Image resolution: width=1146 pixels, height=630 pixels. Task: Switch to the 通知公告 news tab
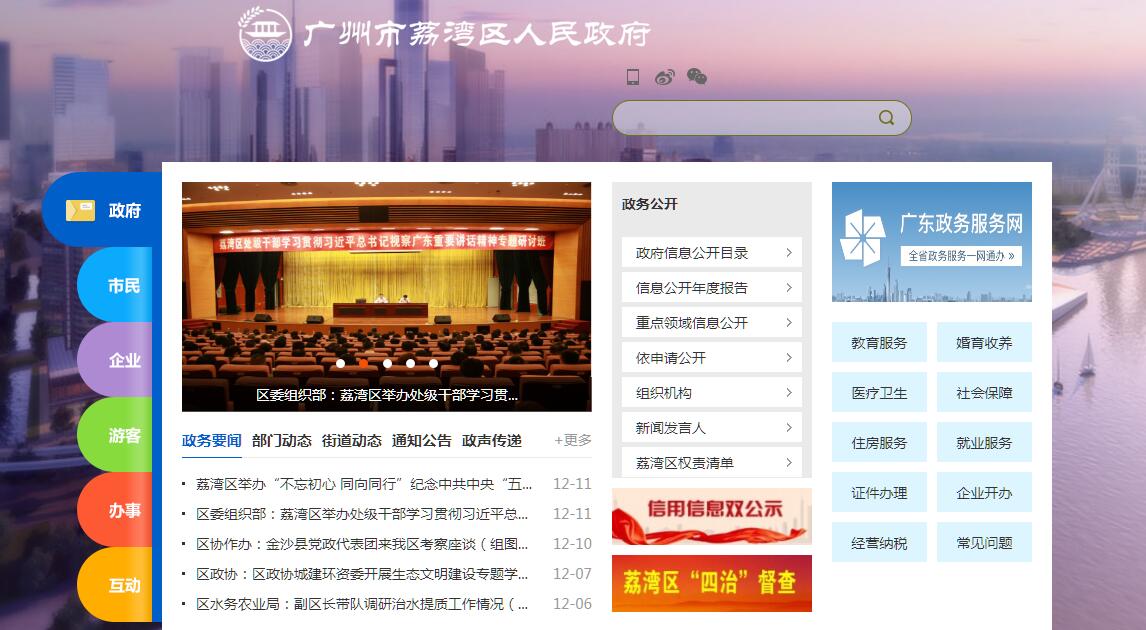coord(422,441)
